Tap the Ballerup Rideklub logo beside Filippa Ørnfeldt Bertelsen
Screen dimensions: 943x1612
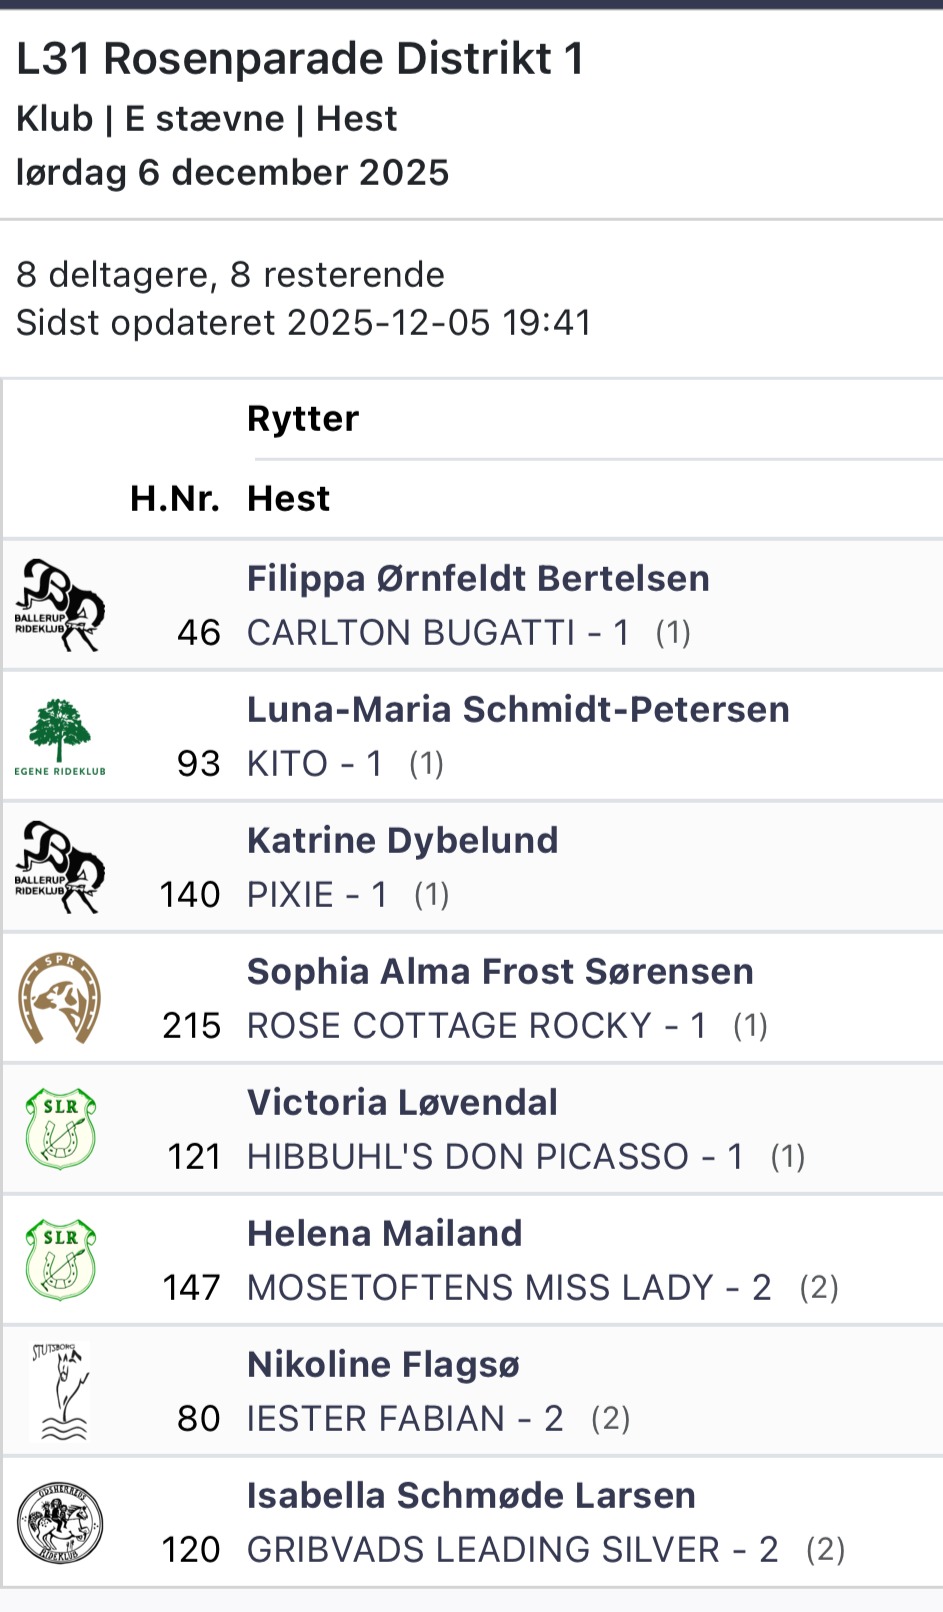coord(60,605)
